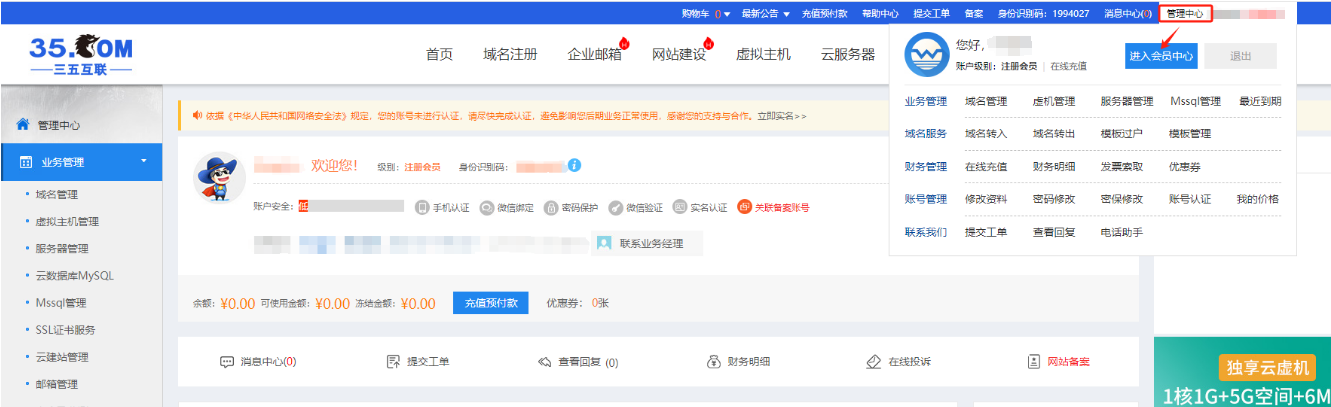Select 域名注册 in the main navigation

click(510, 55)
